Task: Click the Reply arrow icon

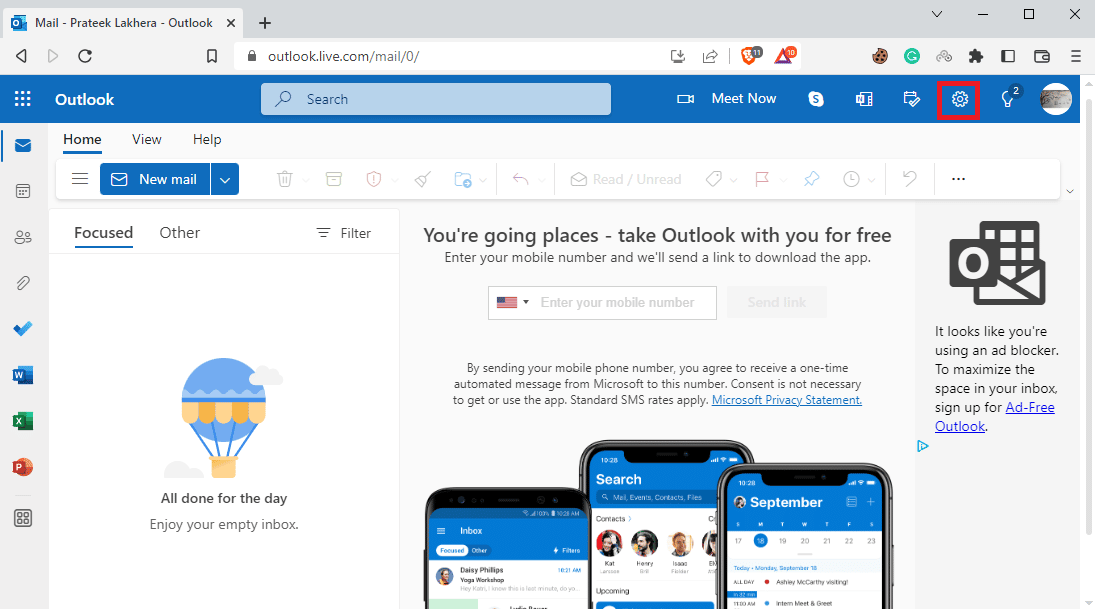Action: coord(521,179)
